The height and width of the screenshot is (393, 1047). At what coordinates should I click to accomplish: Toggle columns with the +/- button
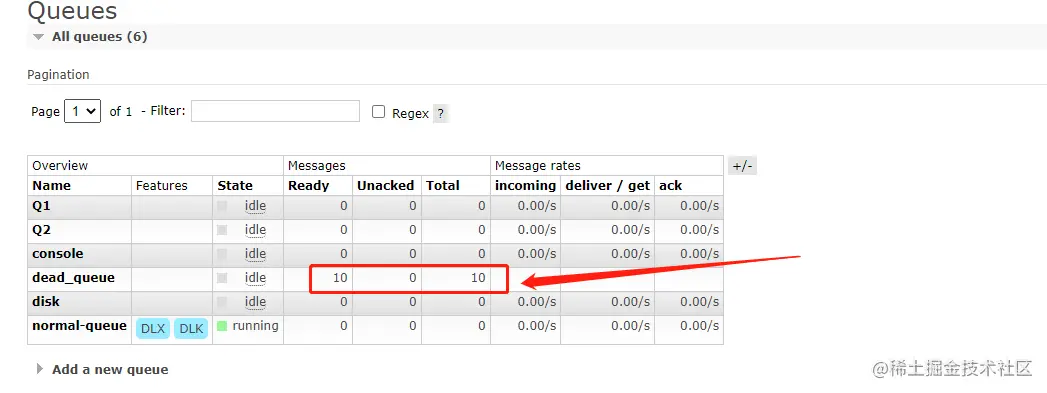point(742,165)
